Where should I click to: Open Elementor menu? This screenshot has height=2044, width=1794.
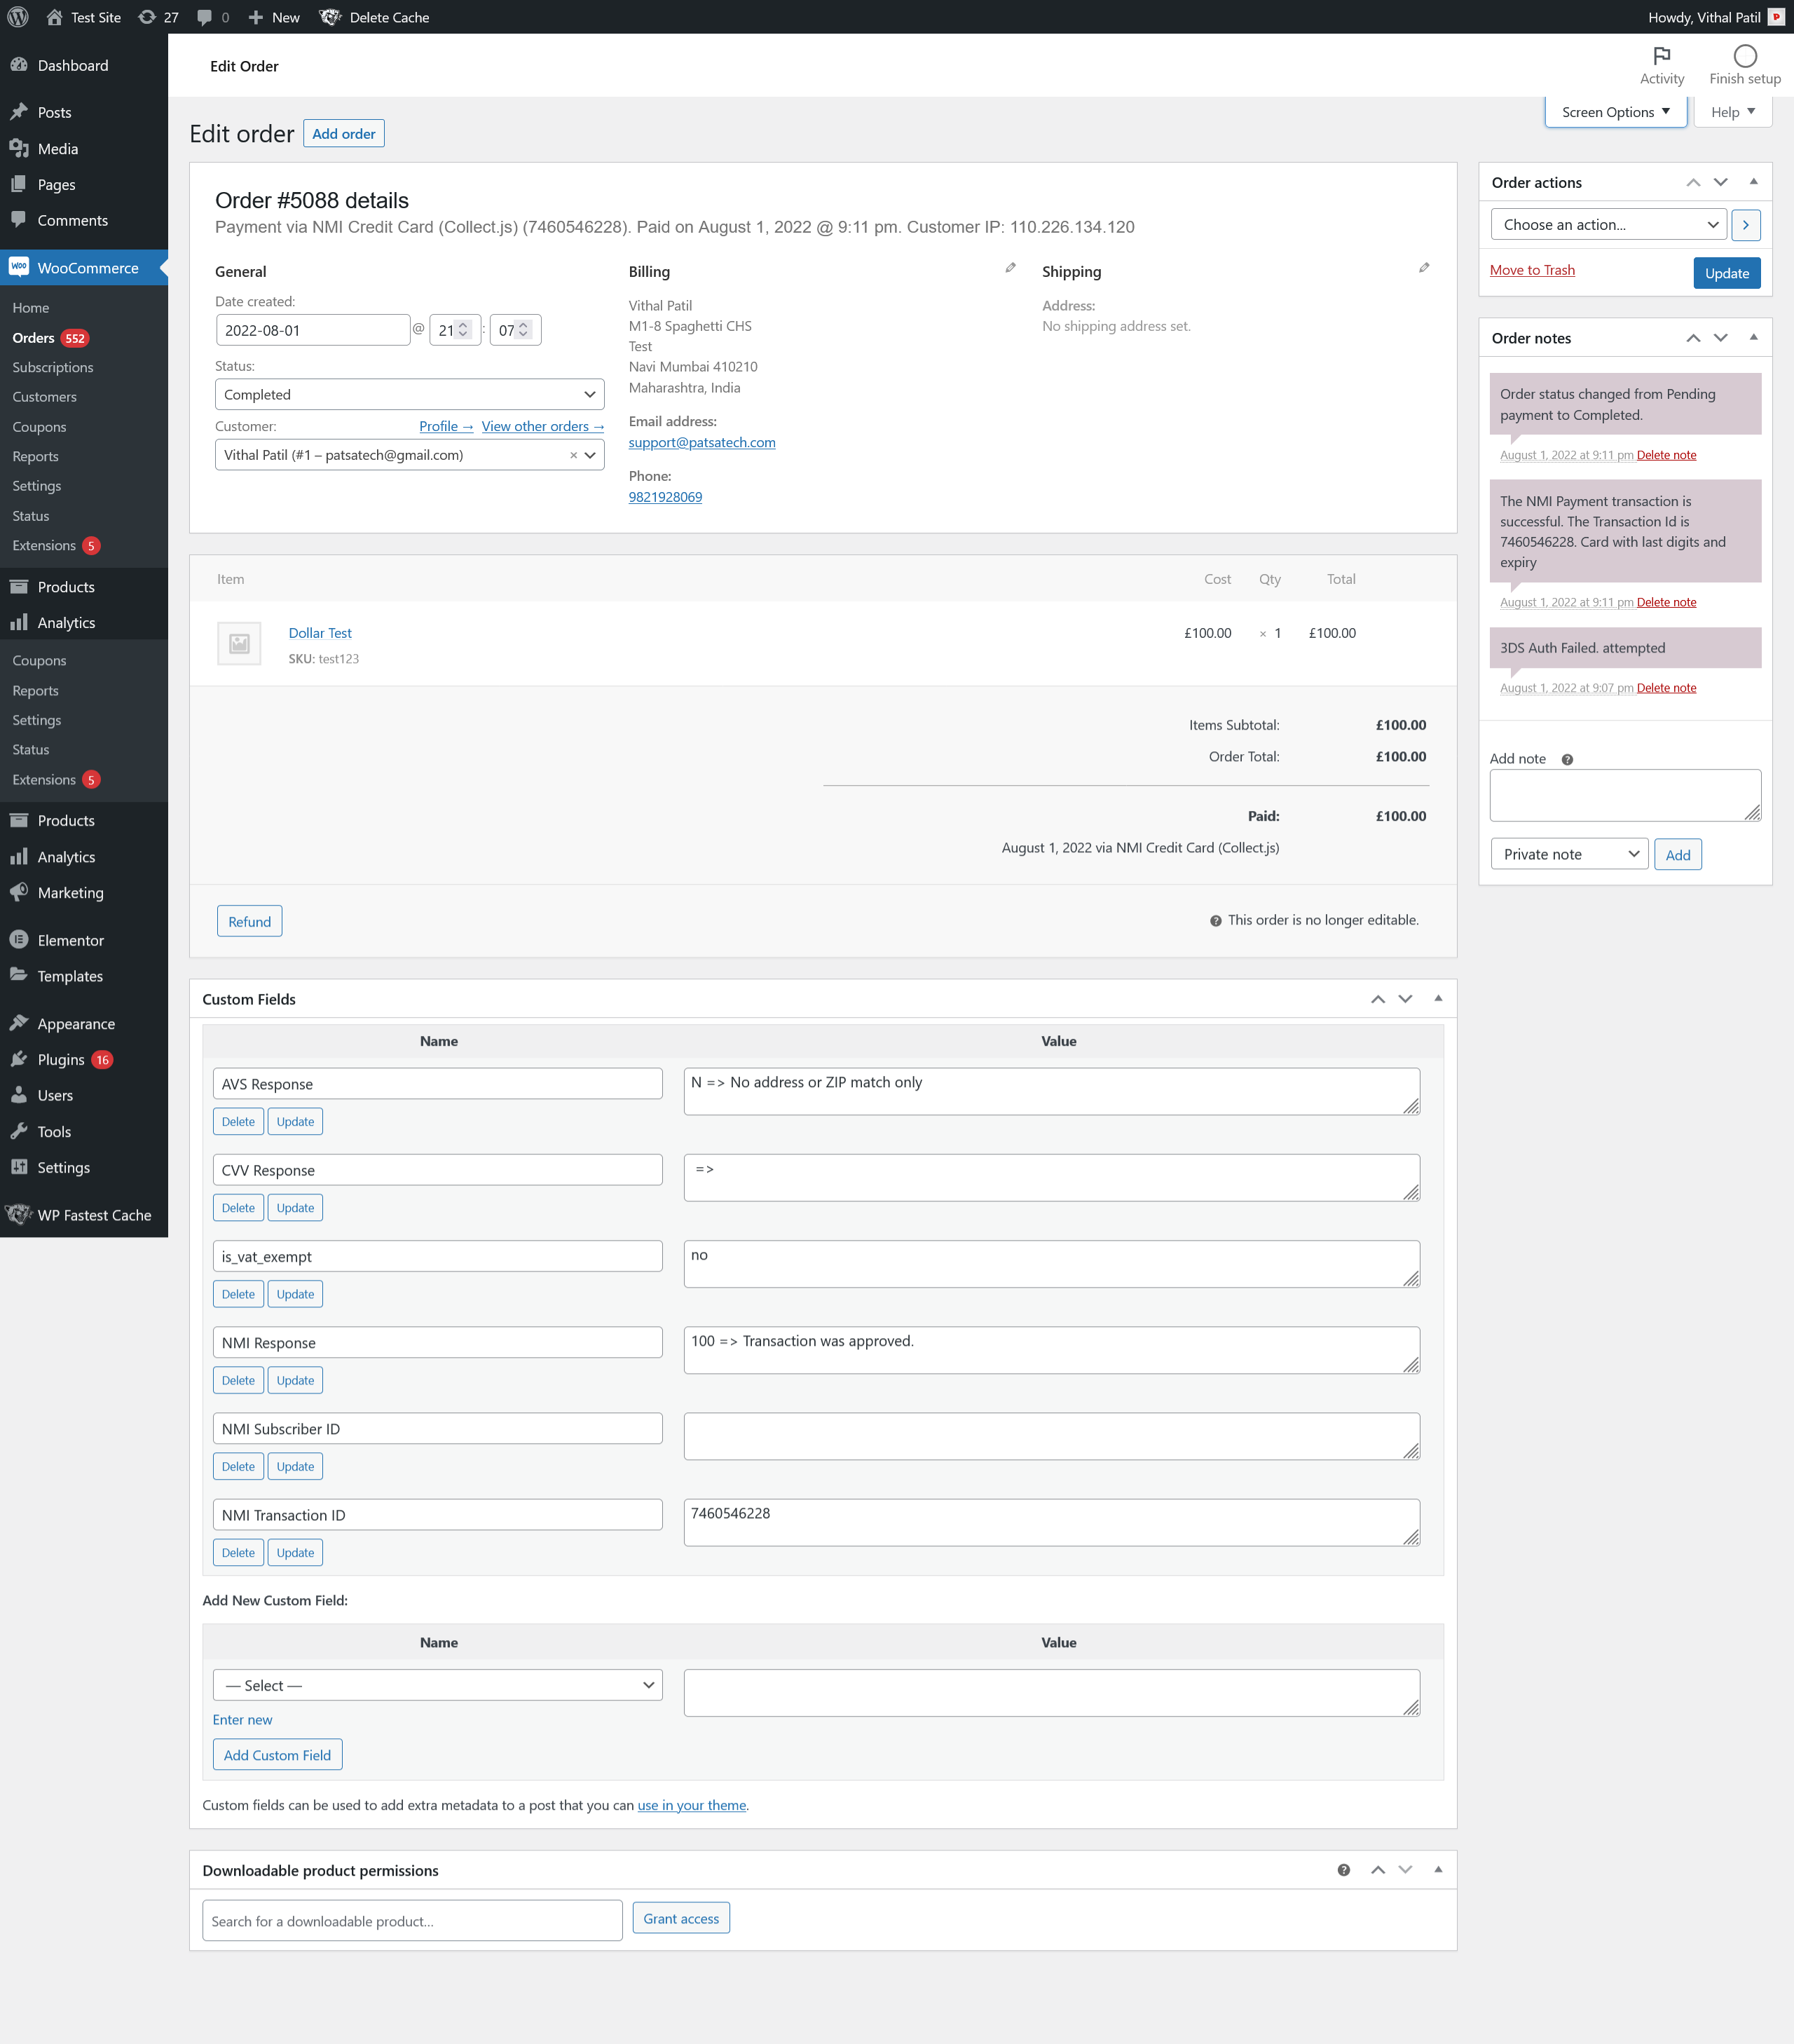pyautogui.click(x=84, y=940)
